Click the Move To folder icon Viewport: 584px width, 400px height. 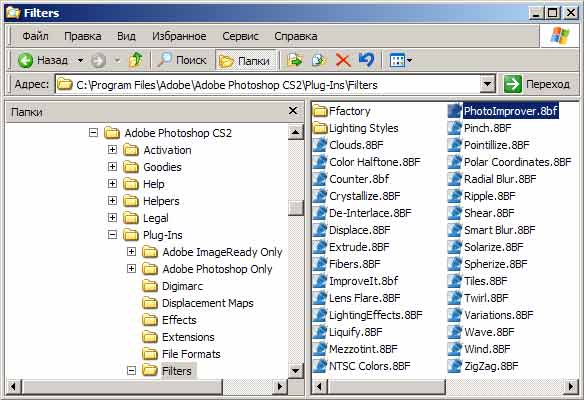[295, 60]
